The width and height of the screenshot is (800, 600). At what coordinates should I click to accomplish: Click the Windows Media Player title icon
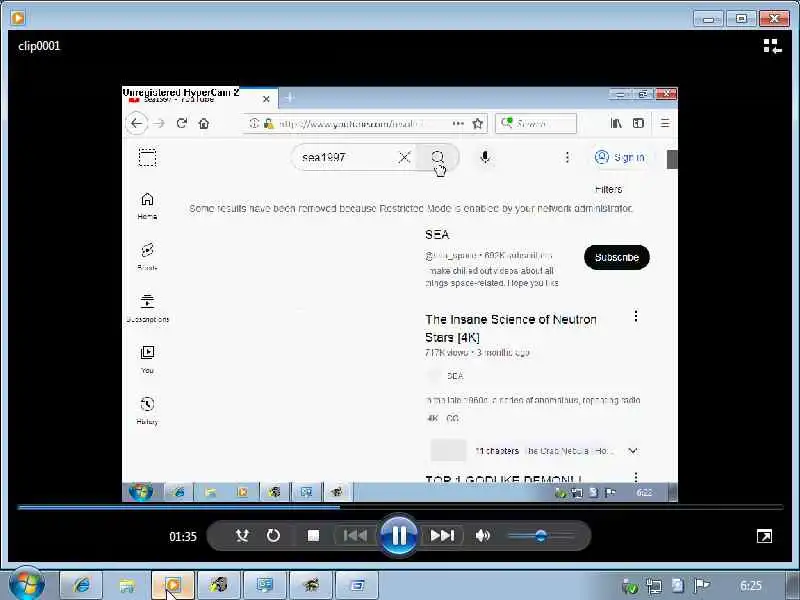18,18
